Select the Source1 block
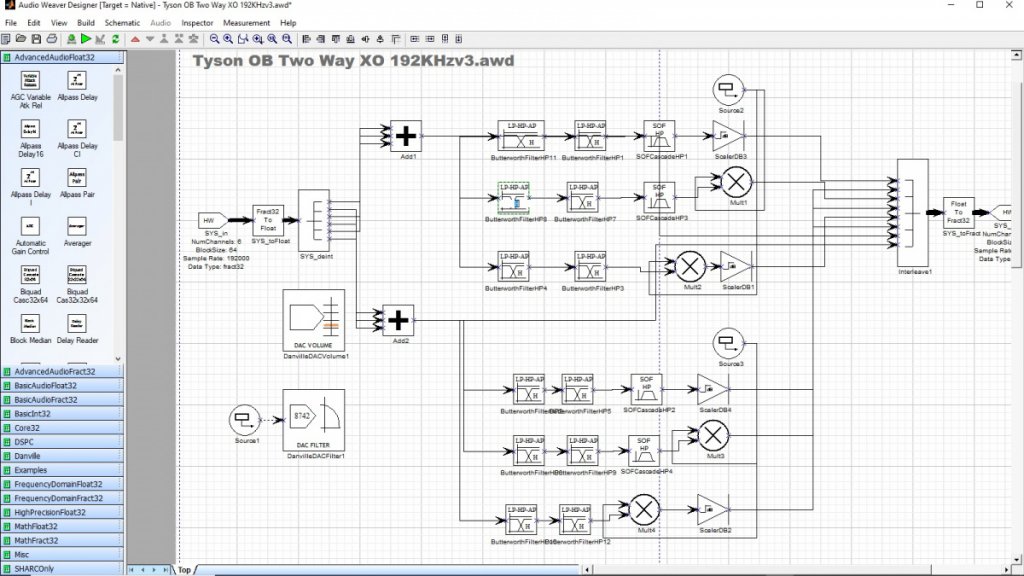Screen dimensions: 1024x576 point(245,420)
